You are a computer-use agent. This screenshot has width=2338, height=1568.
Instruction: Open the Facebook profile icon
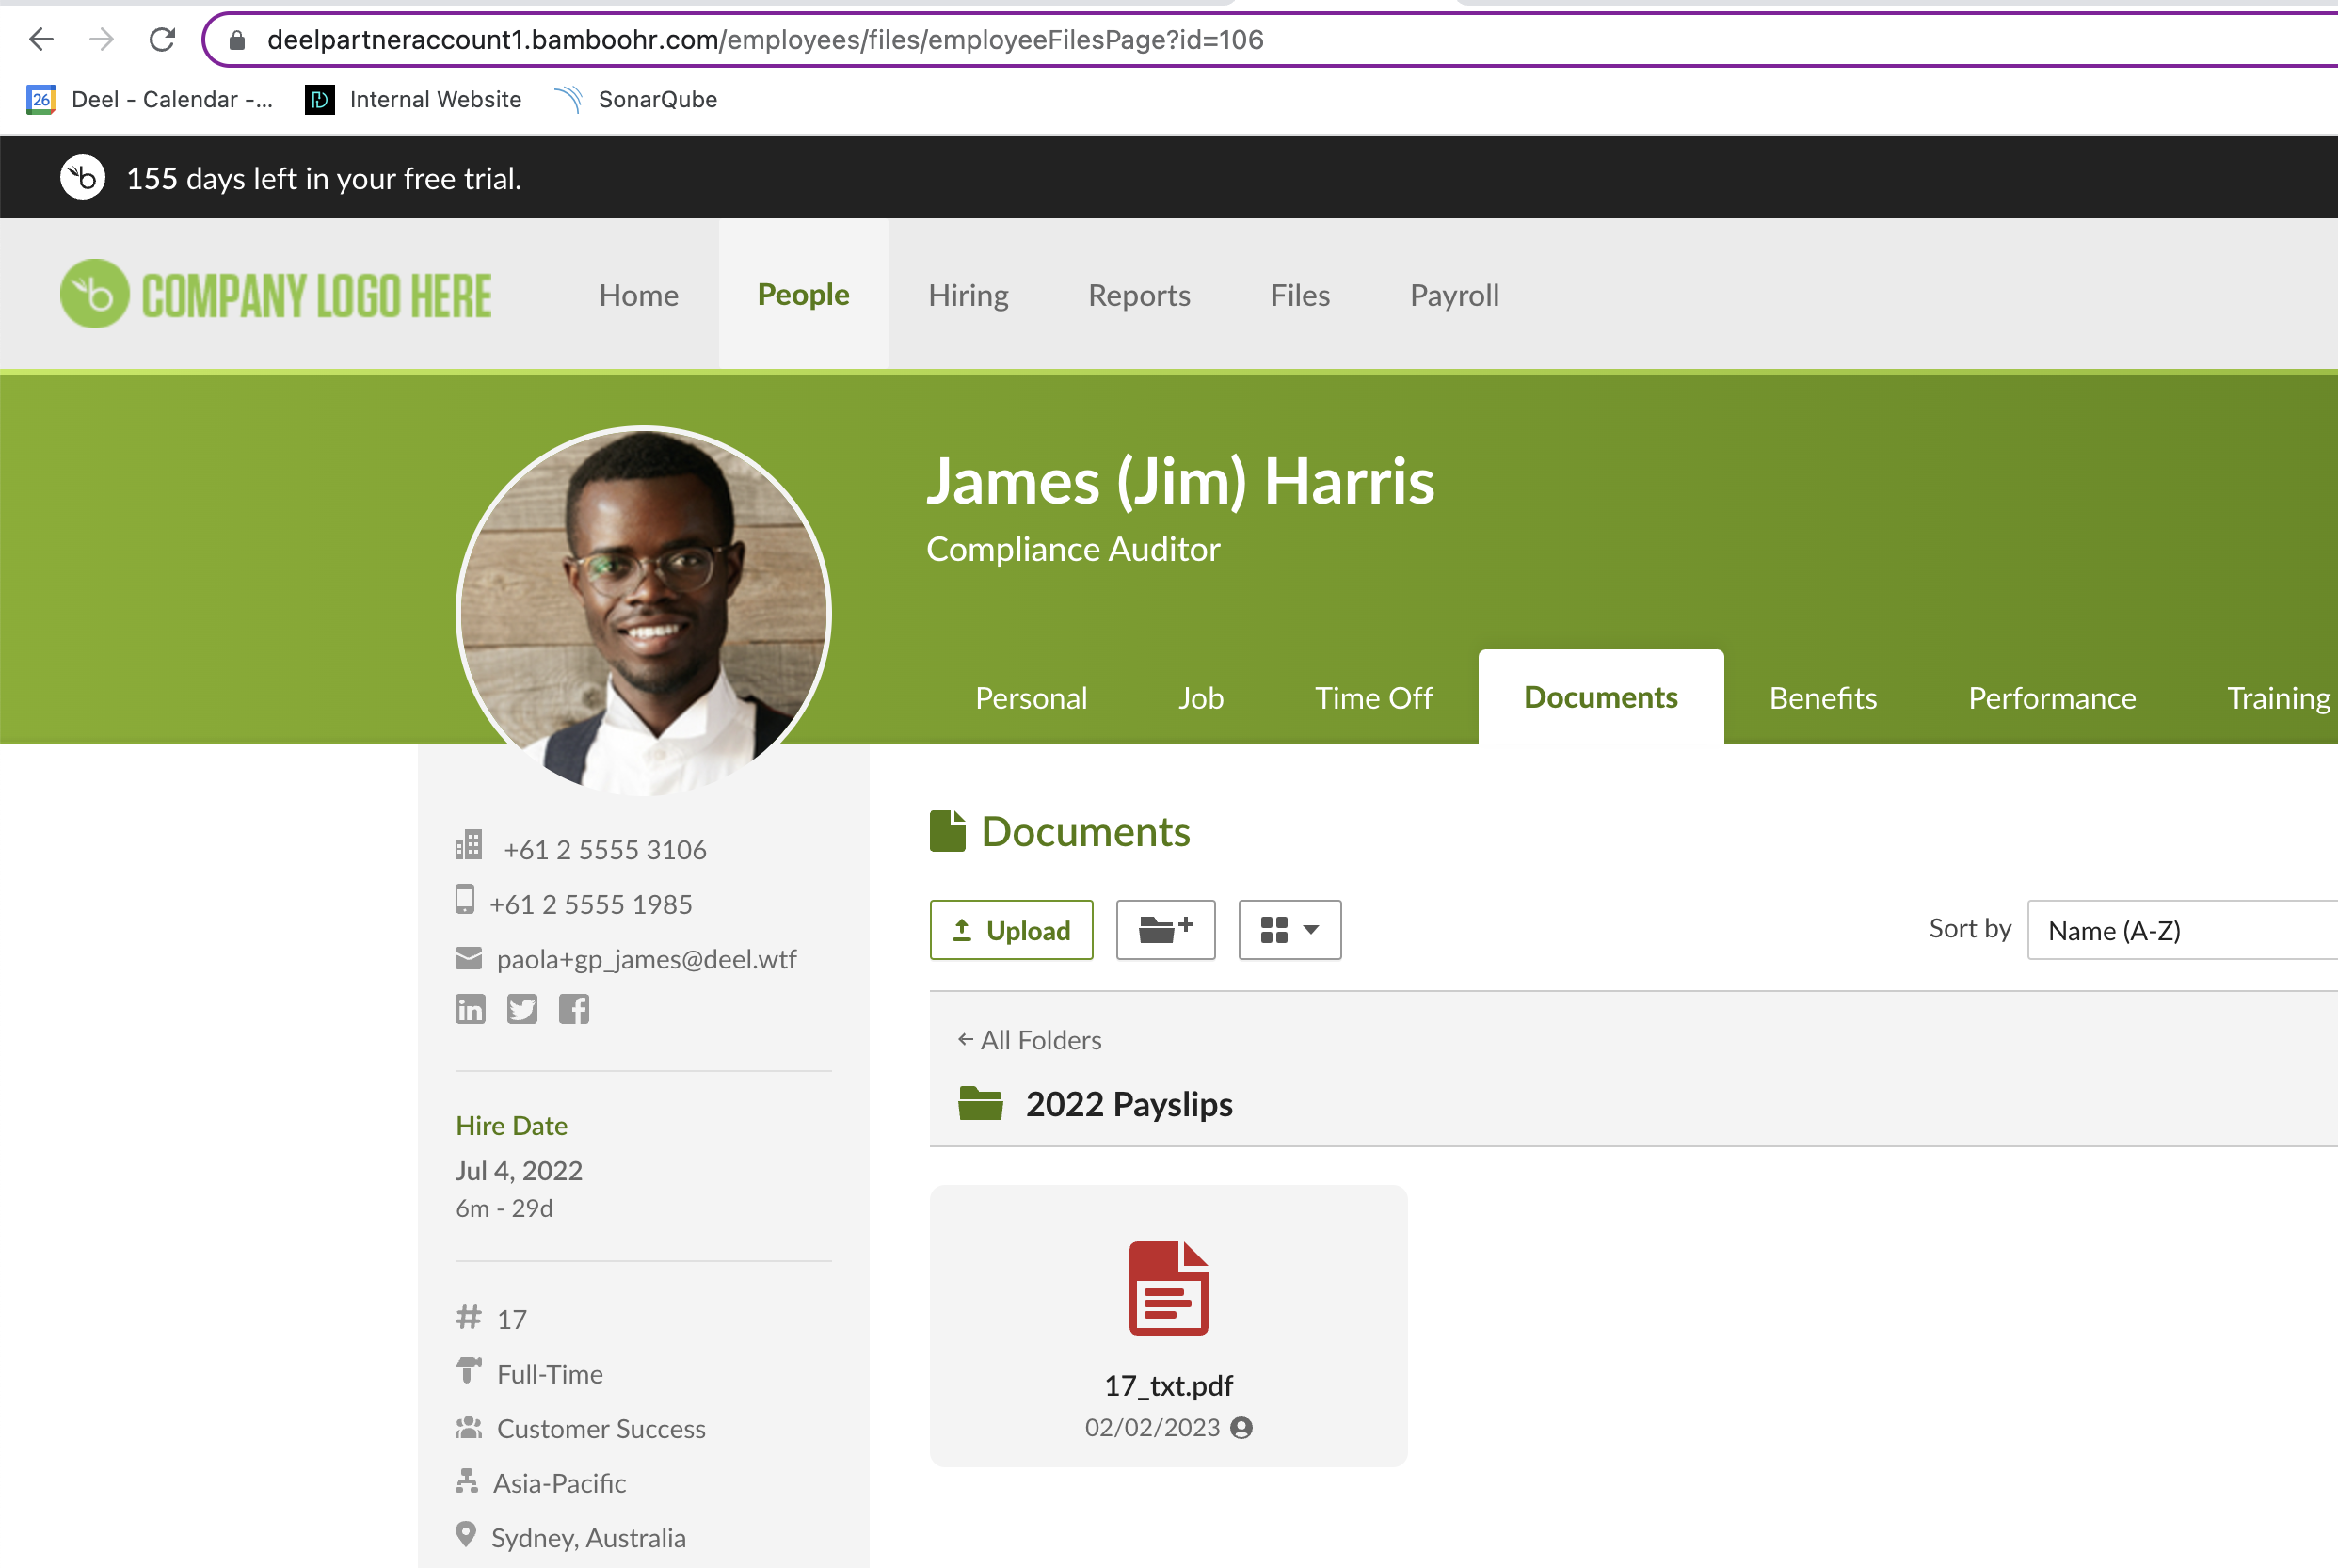pos(574,1009)
